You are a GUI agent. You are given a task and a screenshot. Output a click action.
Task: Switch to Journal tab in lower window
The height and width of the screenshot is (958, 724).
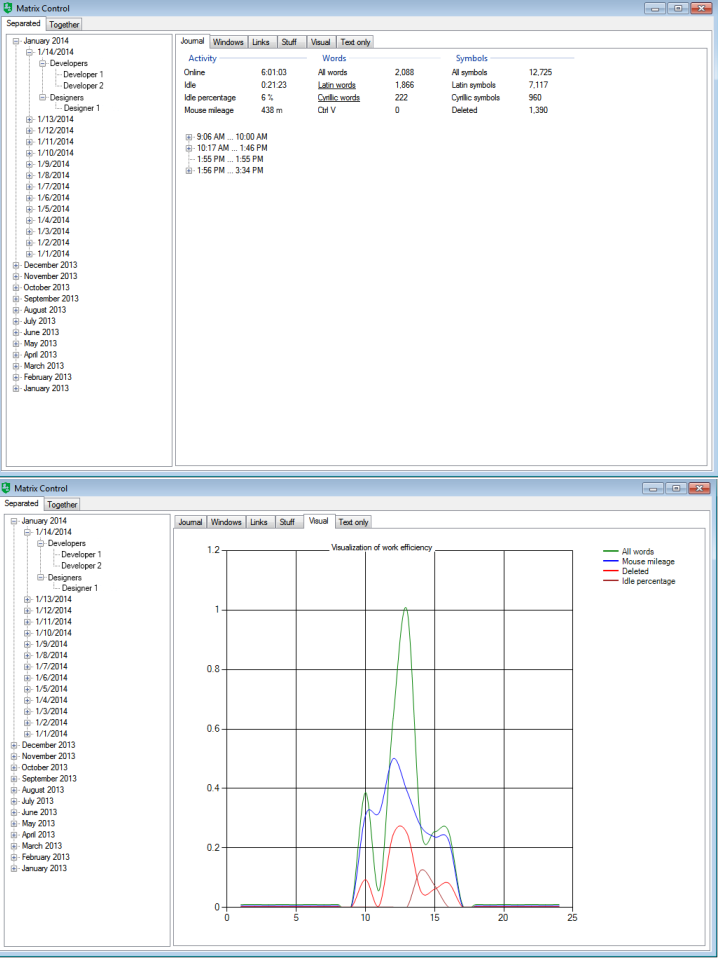(190, 522)
